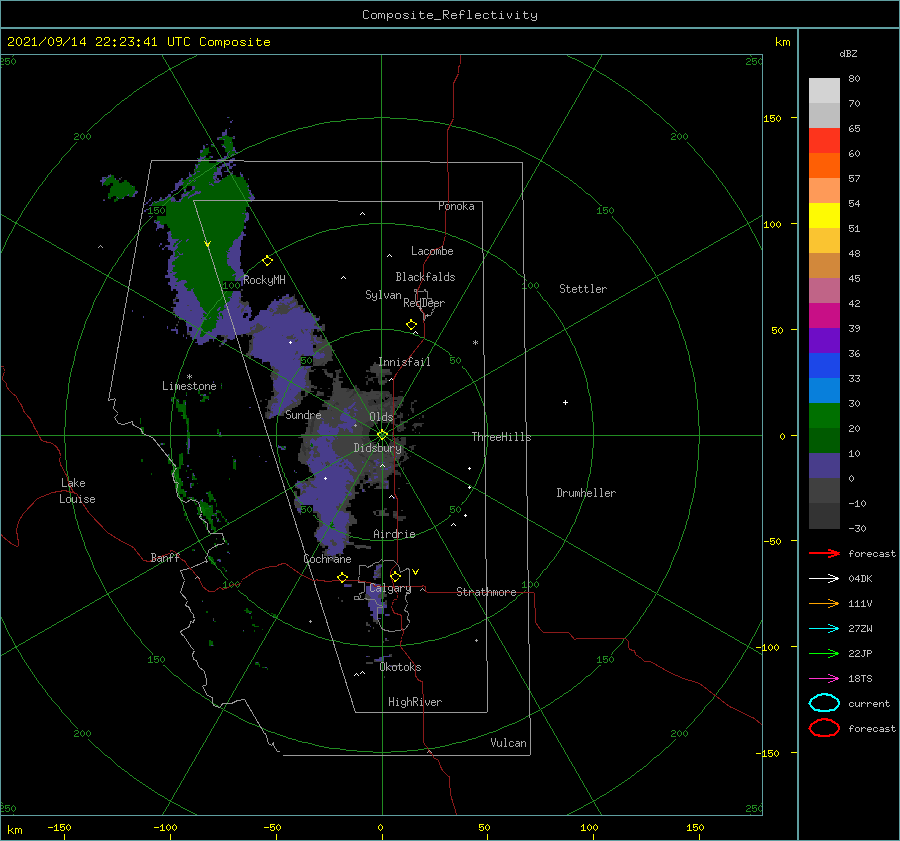The height and width of the screenshot is (841, 900).
Task: Click the yellow diamond marker below RedDeer
Action: pos(412,325)
